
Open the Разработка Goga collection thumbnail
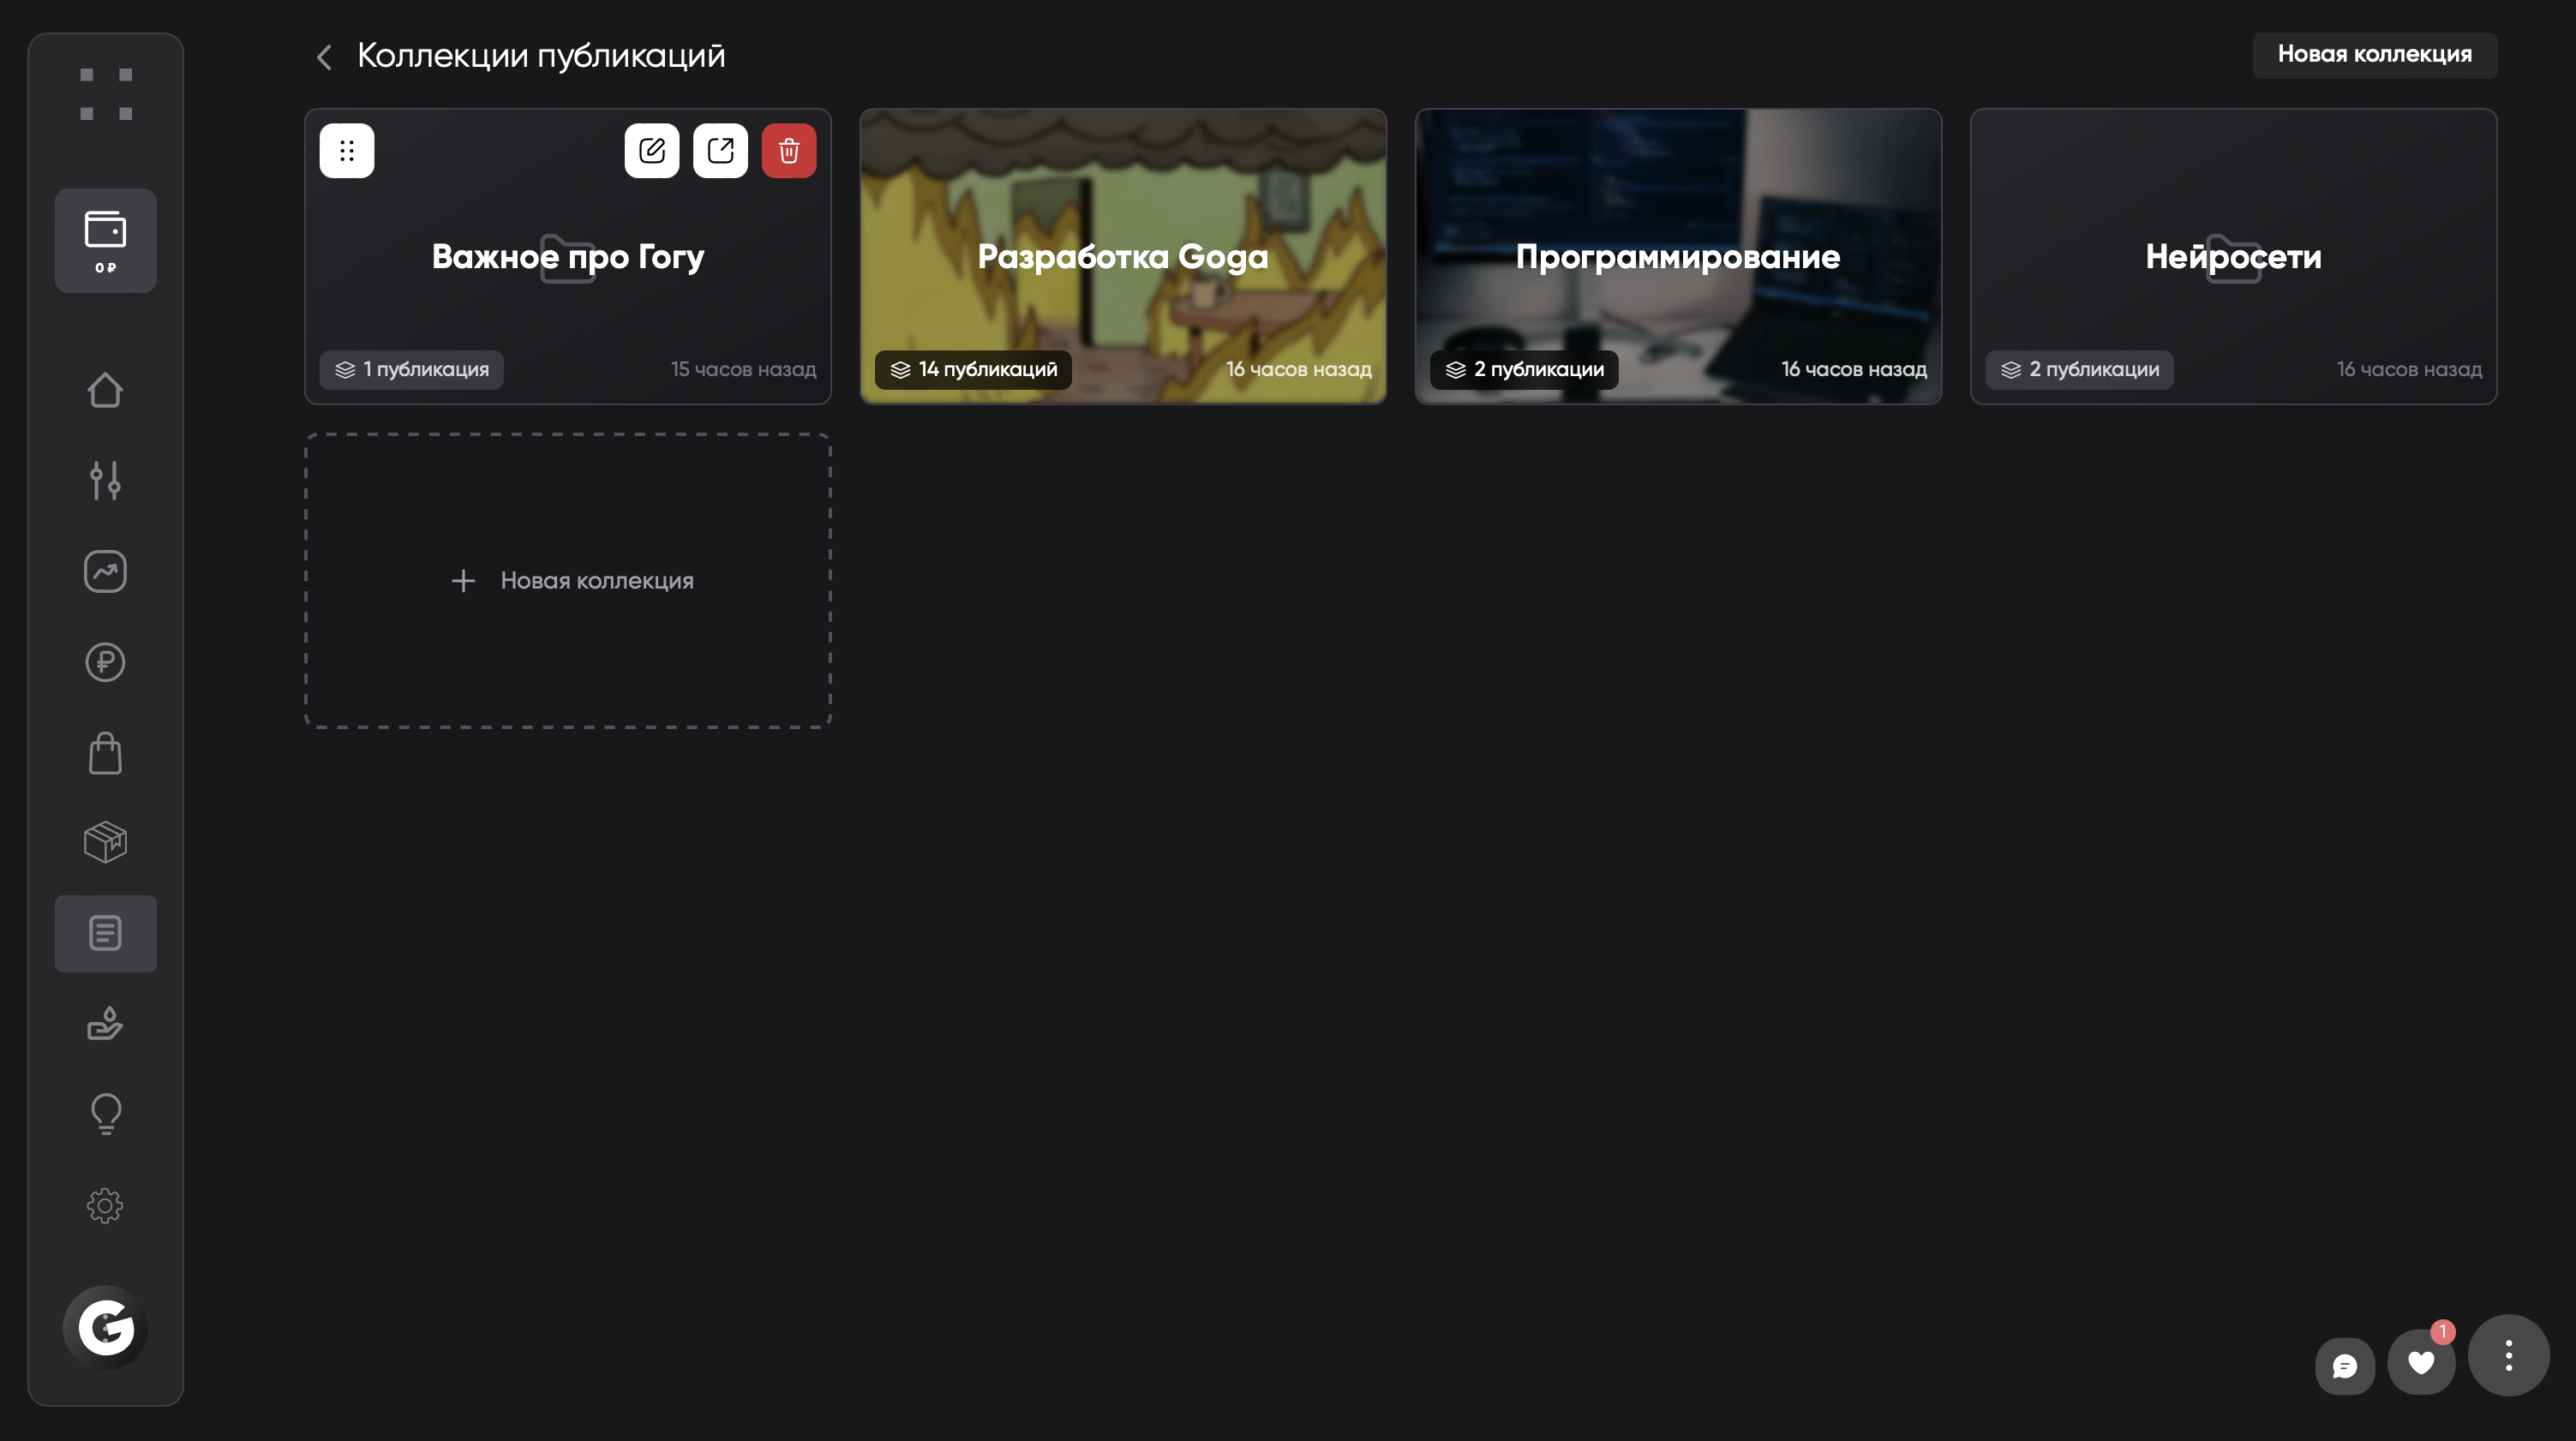point(1122,256)
